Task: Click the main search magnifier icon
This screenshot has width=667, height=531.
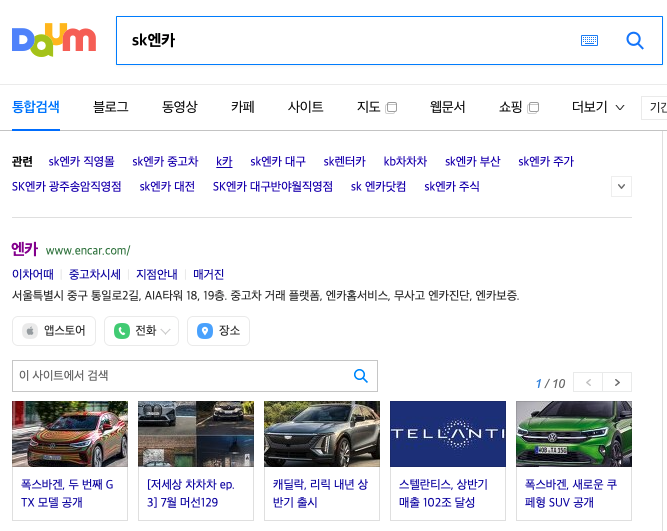Action: pyautogui.click(x=635, y=40)
